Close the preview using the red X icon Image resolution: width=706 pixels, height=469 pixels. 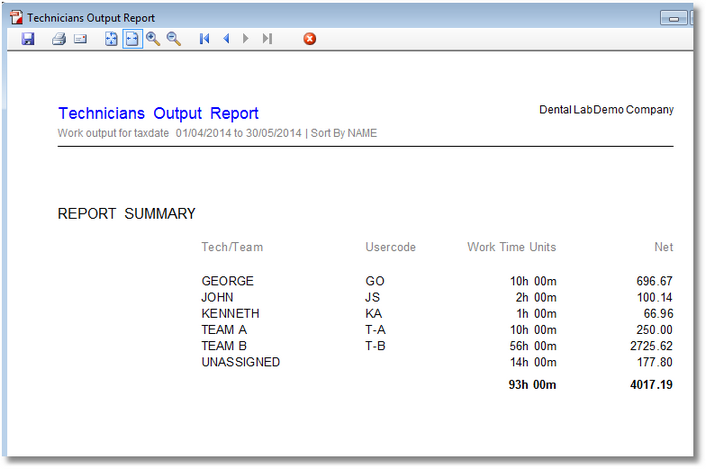click(x=309, y=39)
